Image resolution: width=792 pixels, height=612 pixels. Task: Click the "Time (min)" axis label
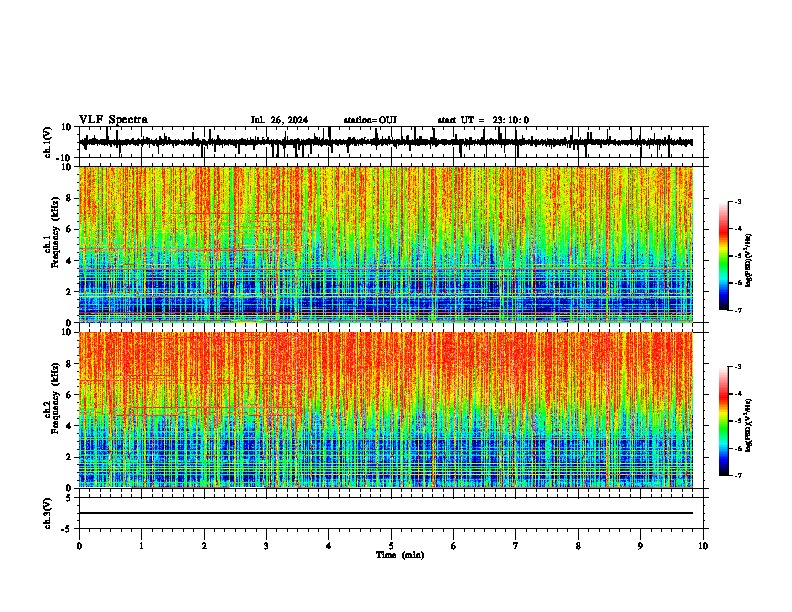400,555
